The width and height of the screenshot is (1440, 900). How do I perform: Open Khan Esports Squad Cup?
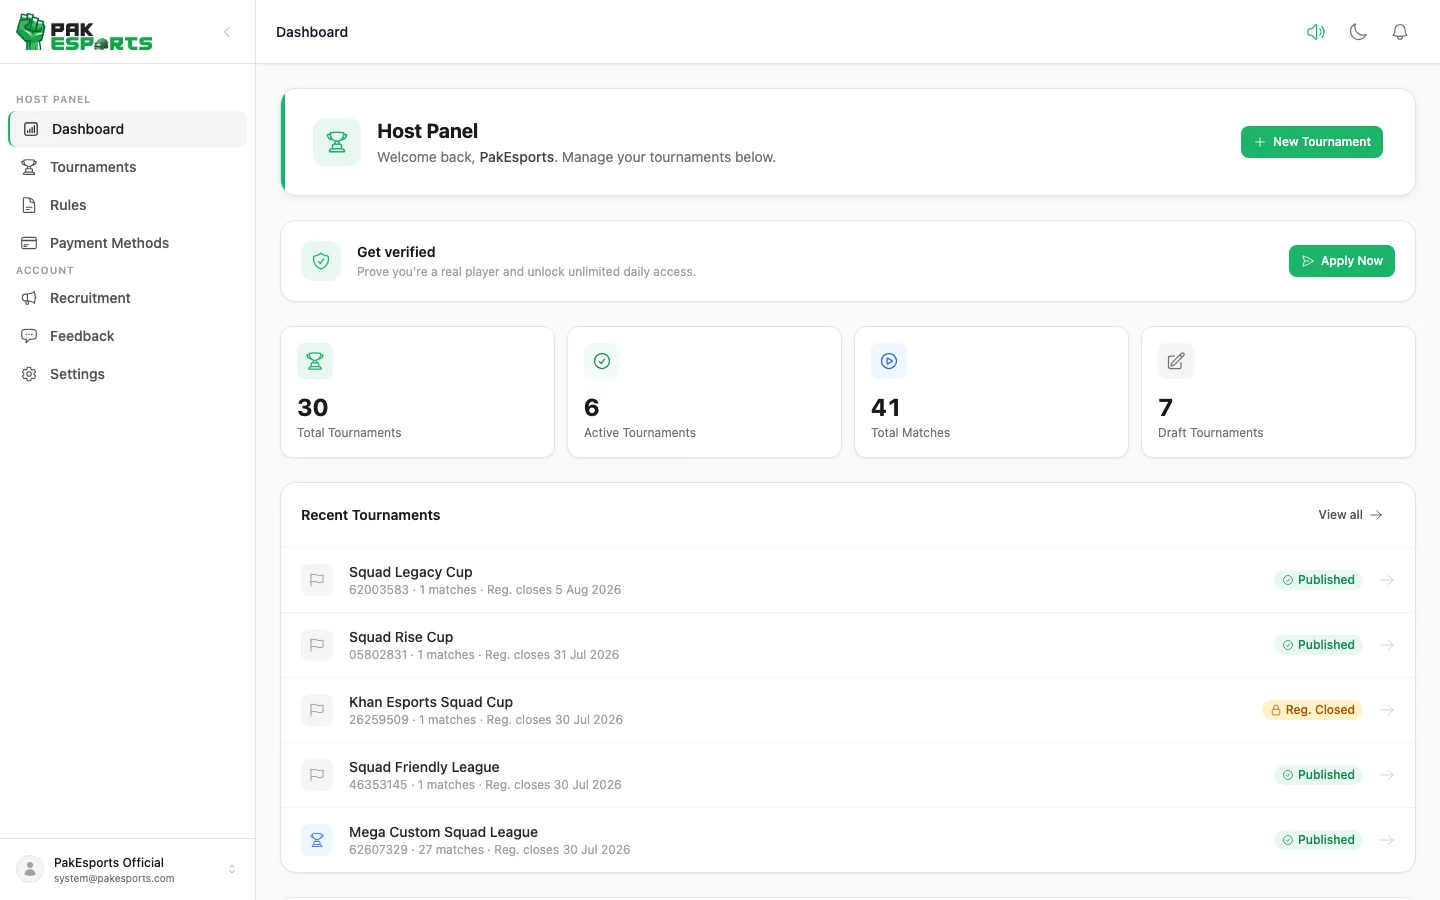click(x=848, y=710)
